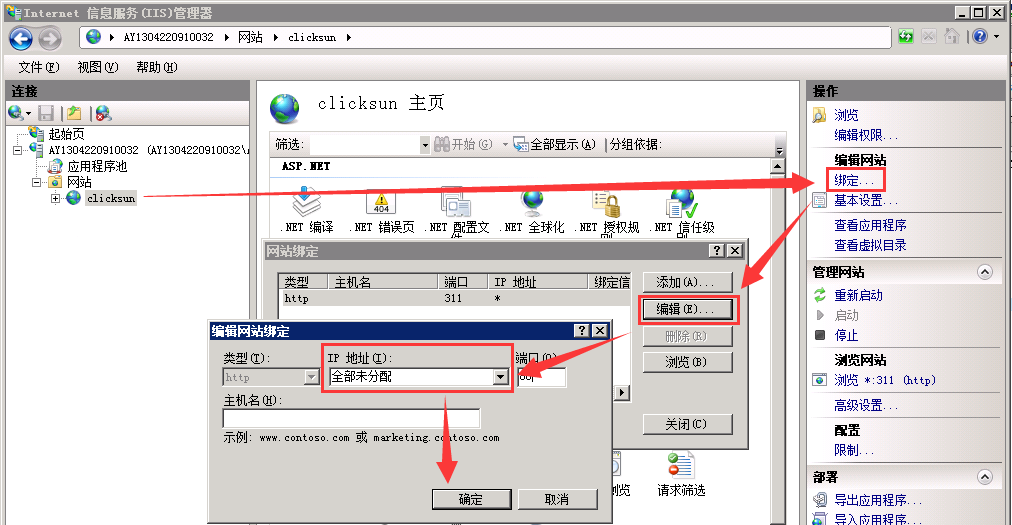Open the .NET 错误页 404 icon
Screen dimensions: 1012x525
pos(381,201)
